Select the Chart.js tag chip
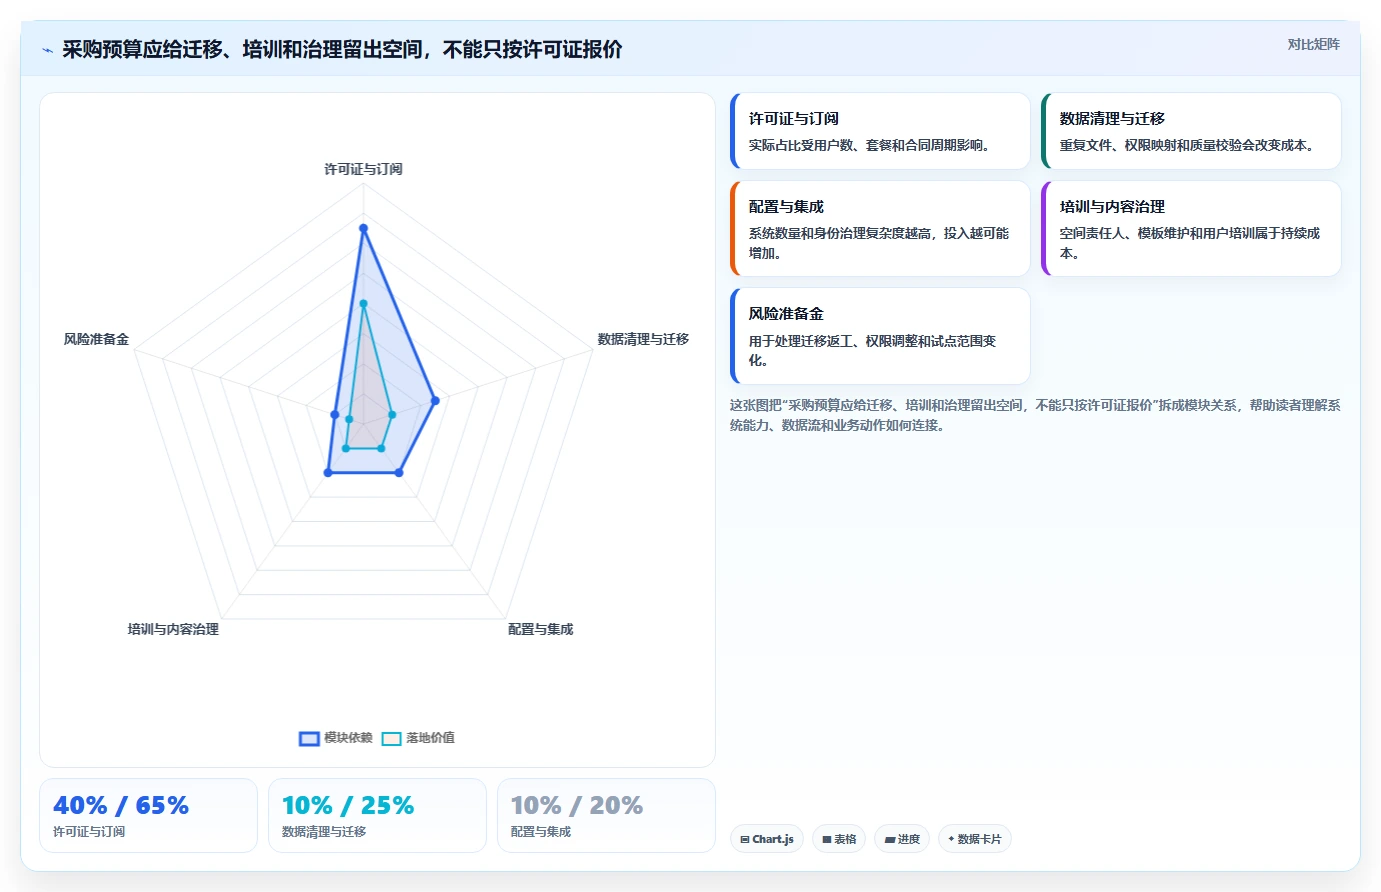Screen dimensions: 1381x892 767,839
